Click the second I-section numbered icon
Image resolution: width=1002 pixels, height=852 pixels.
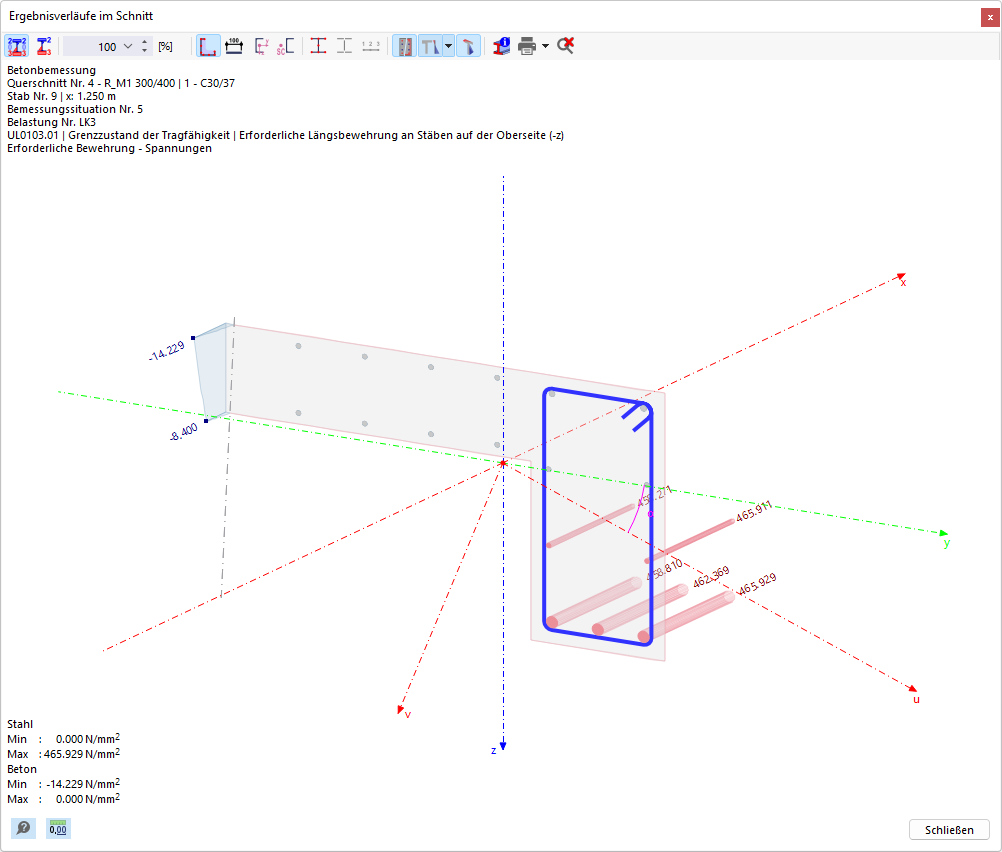point(43,46)
